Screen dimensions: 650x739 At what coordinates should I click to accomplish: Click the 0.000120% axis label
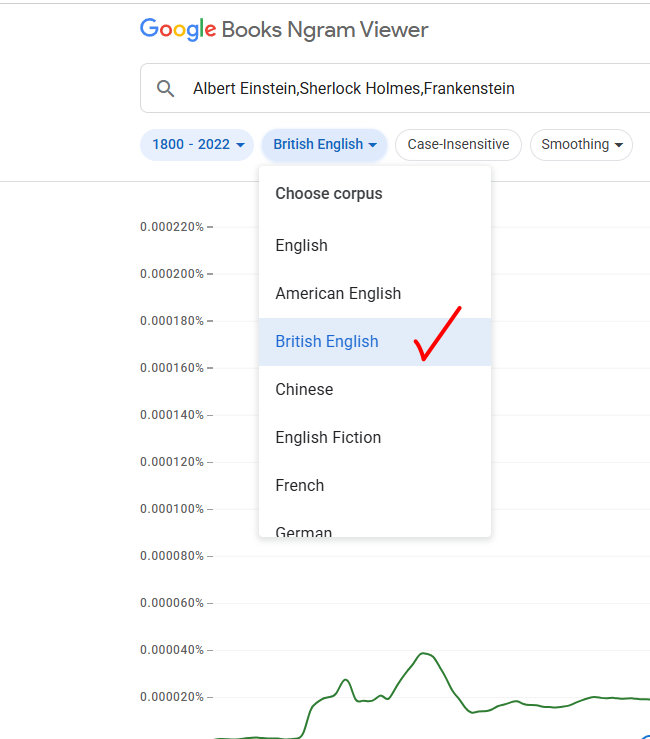point(172,462)
